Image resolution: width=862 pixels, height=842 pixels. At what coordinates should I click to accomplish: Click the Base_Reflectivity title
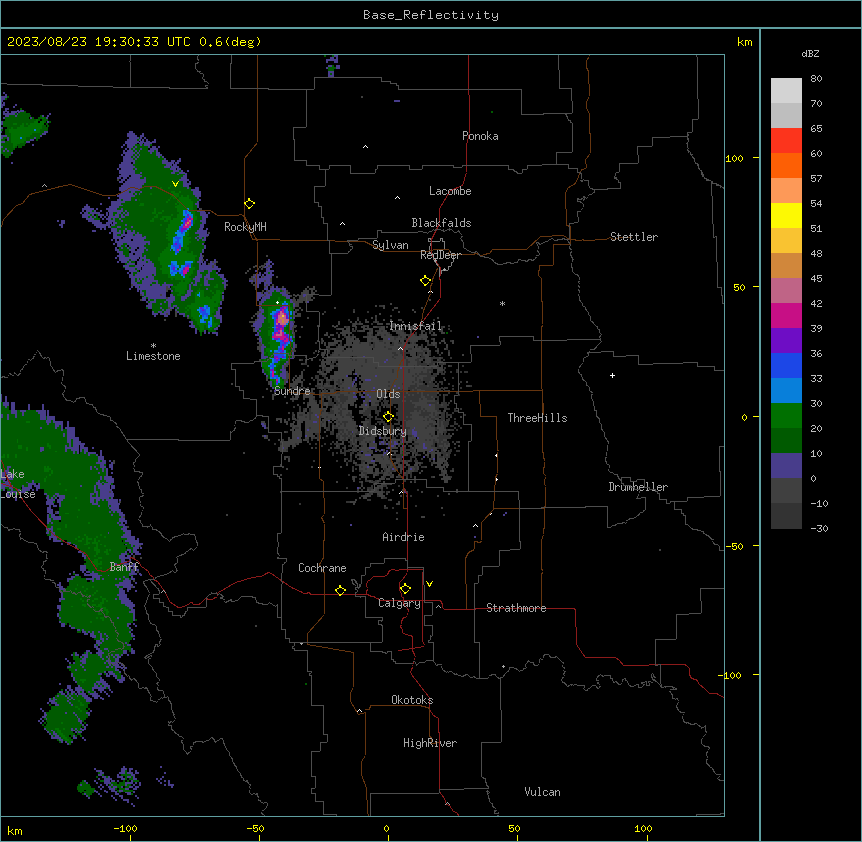coord(431,15)
